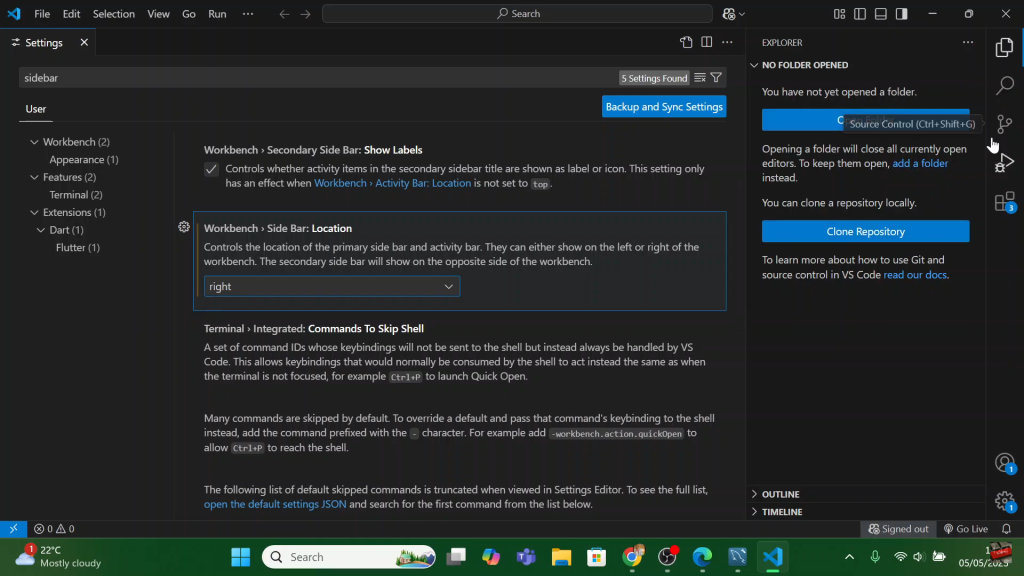Open Accounts icon in activity bar
Image resolution: width=1024 pixels, height=576 pixels.
coord(1004,463)
